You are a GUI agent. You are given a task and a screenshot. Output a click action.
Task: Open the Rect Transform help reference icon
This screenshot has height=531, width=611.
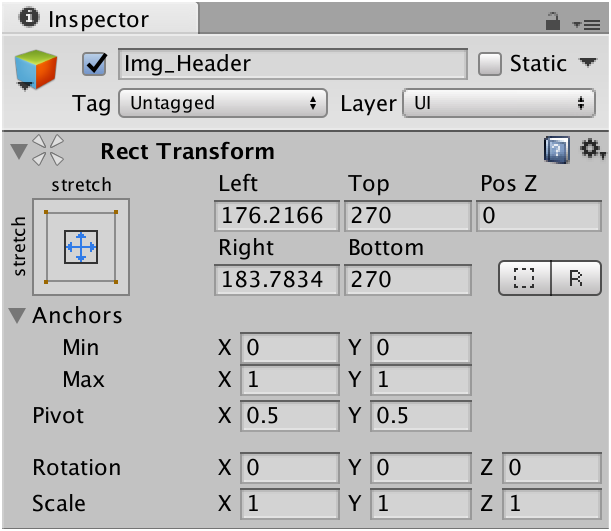click(x=557, y=151)
